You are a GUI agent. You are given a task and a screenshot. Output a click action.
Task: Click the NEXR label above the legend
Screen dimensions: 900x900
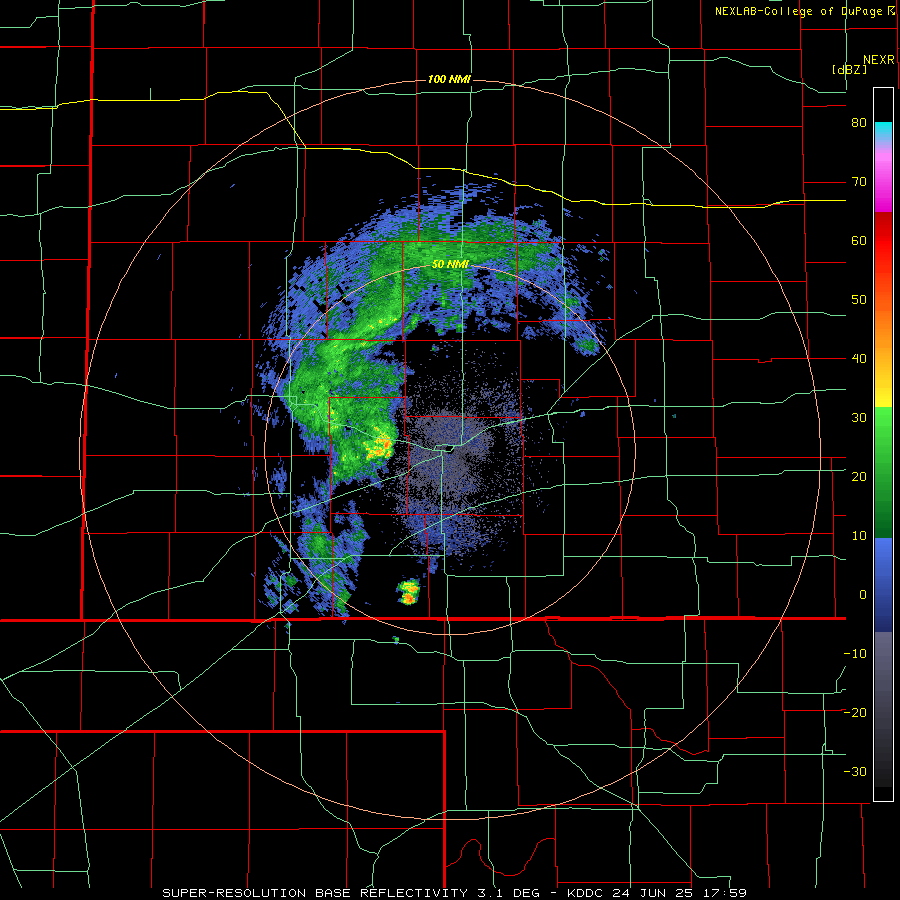tap(878, 60)
